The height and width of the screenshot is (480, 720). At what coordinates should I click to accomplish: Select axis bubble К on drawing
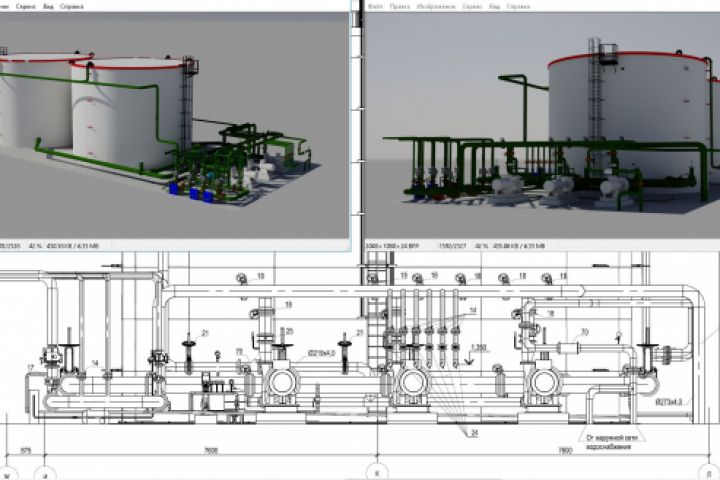[377, 473]
